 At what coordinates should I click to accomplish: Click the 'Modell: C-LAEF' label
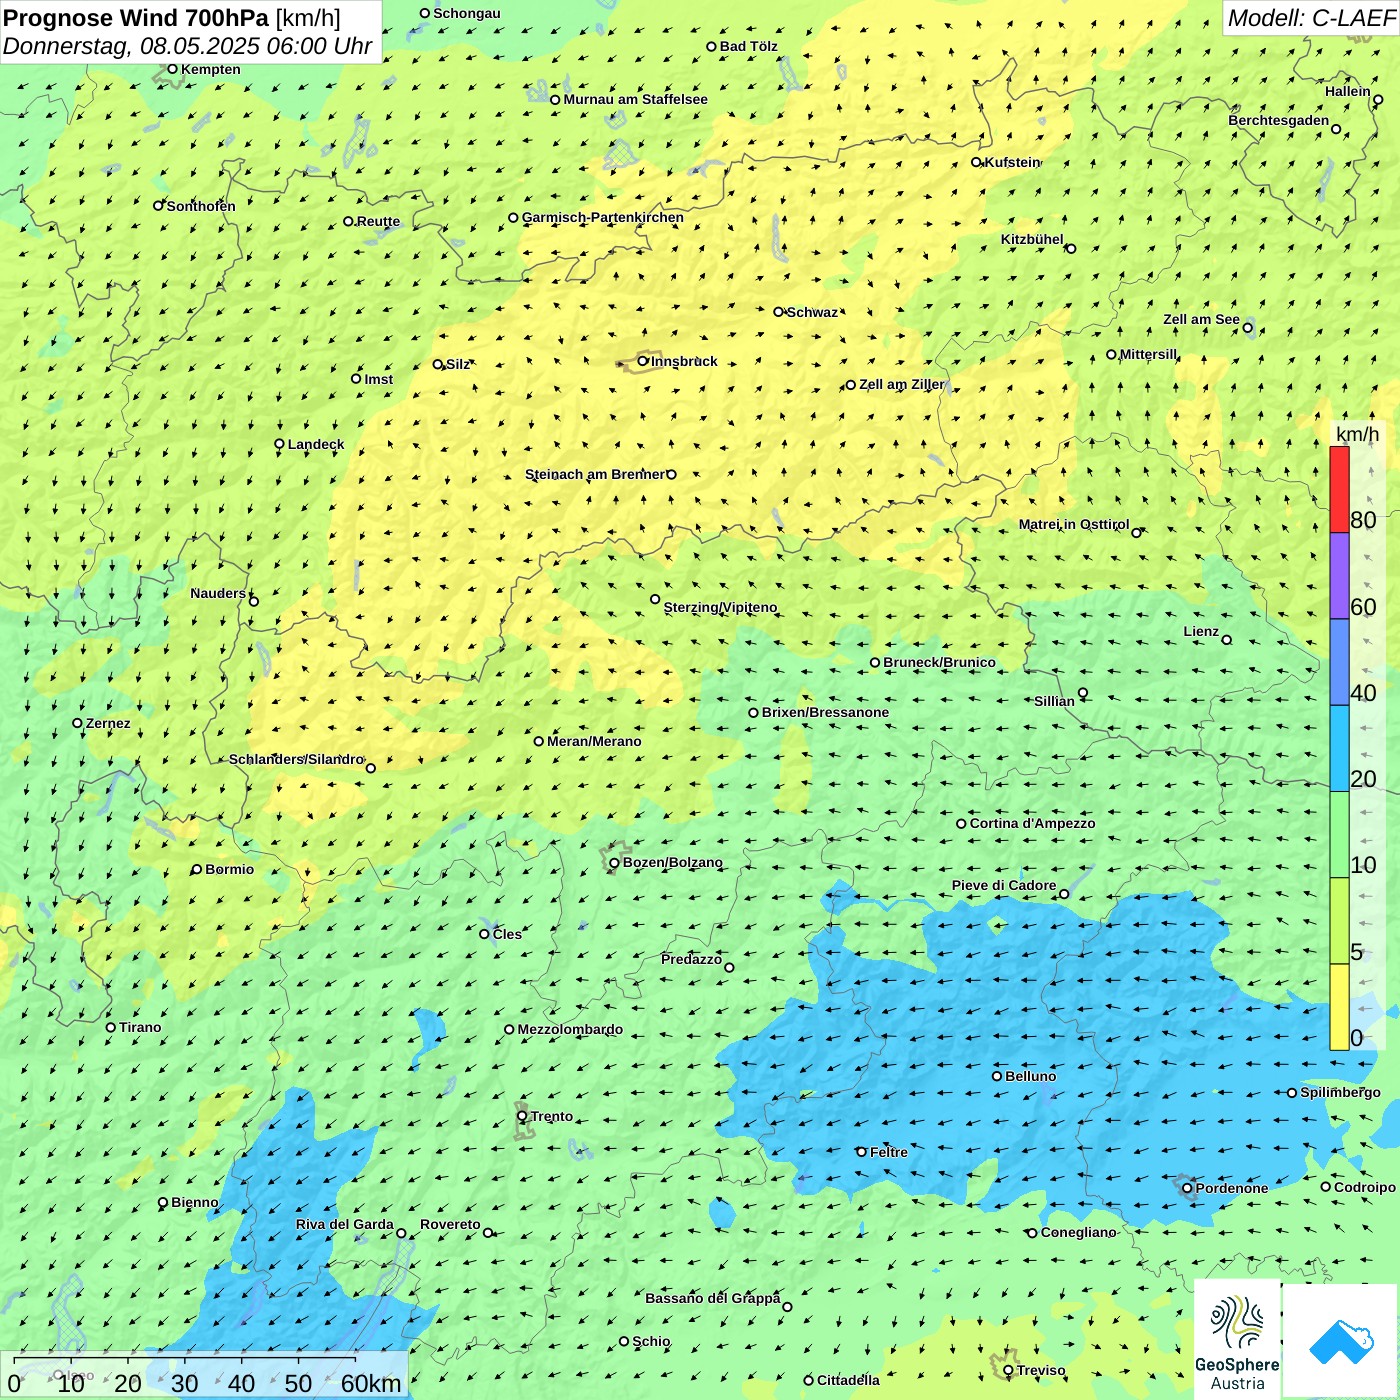(1311, 18)
